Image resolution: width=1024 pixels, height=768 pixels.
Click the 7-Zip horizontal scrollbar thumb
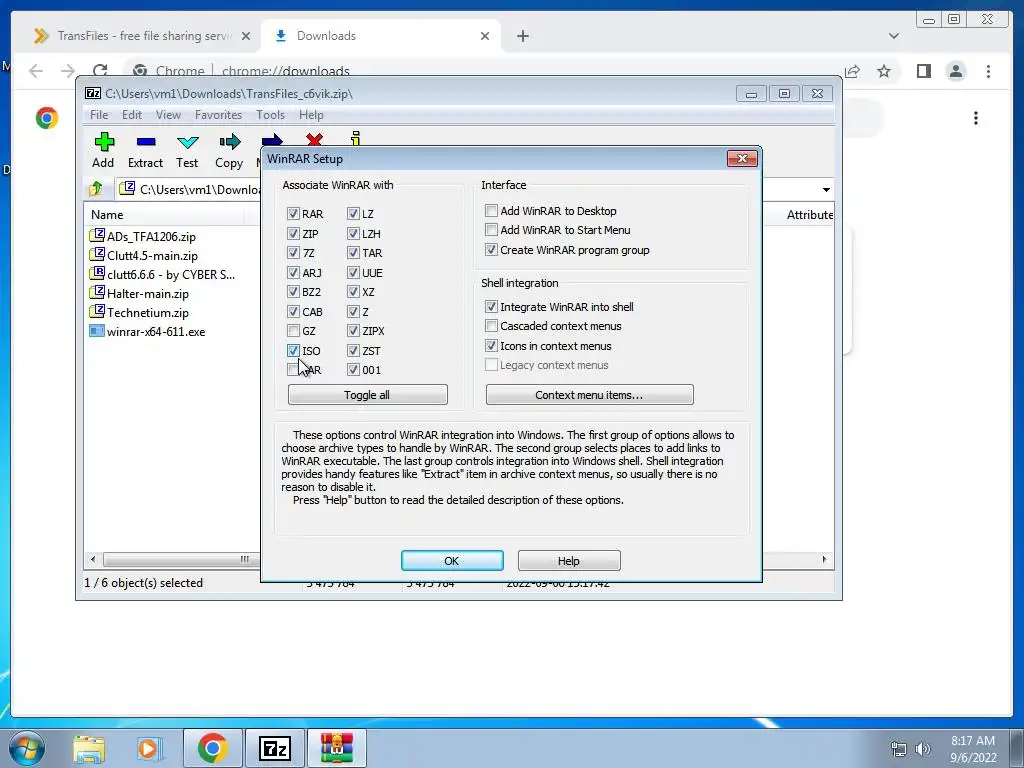click(x=182, y=560)
